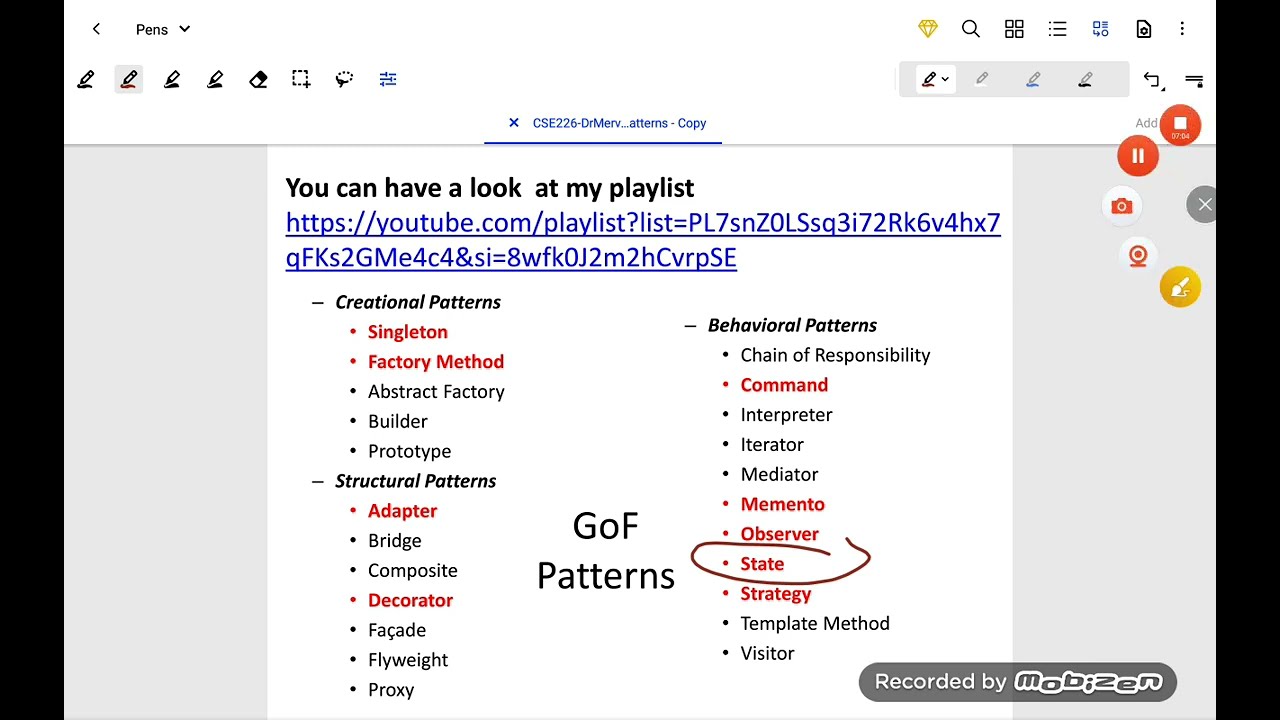Select the third pen tool in toolbar
The height and width of the screenshot is (720, 1280).
point(172,79)
